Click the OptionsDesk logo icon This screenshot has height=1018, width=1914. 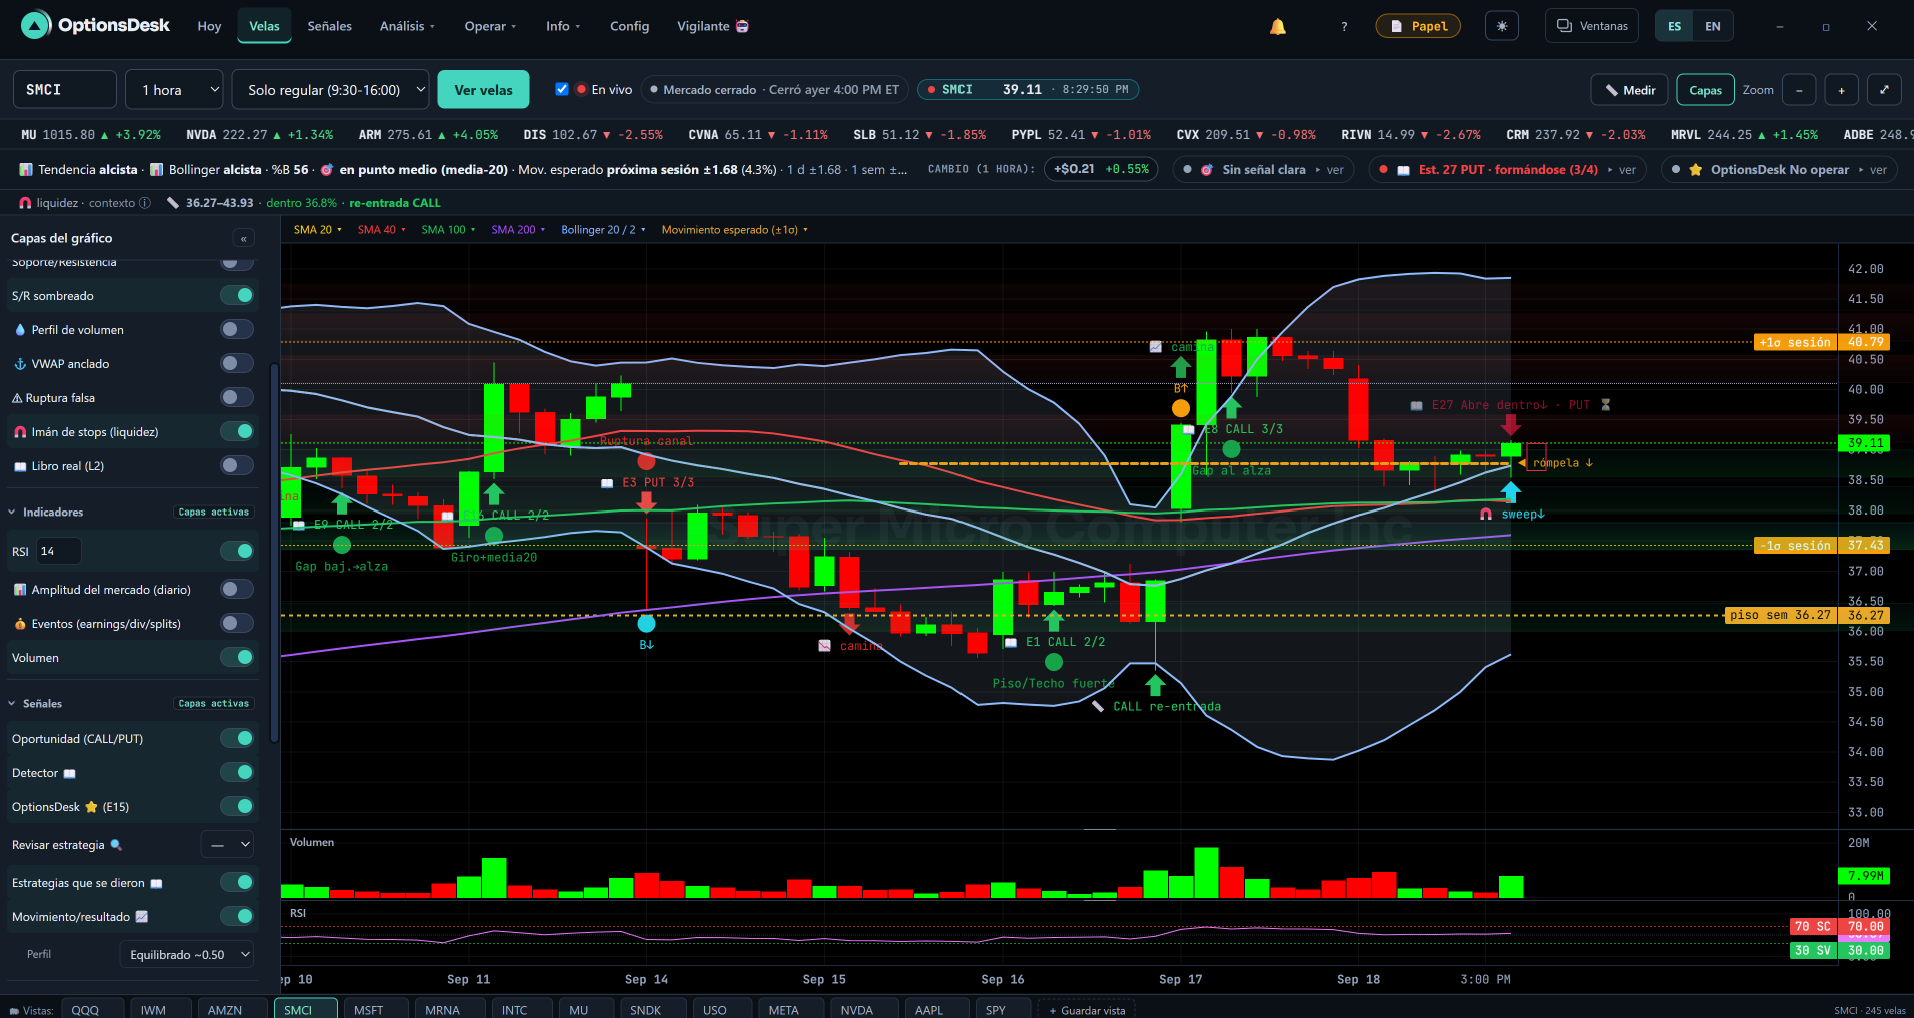tap(36, 25)
